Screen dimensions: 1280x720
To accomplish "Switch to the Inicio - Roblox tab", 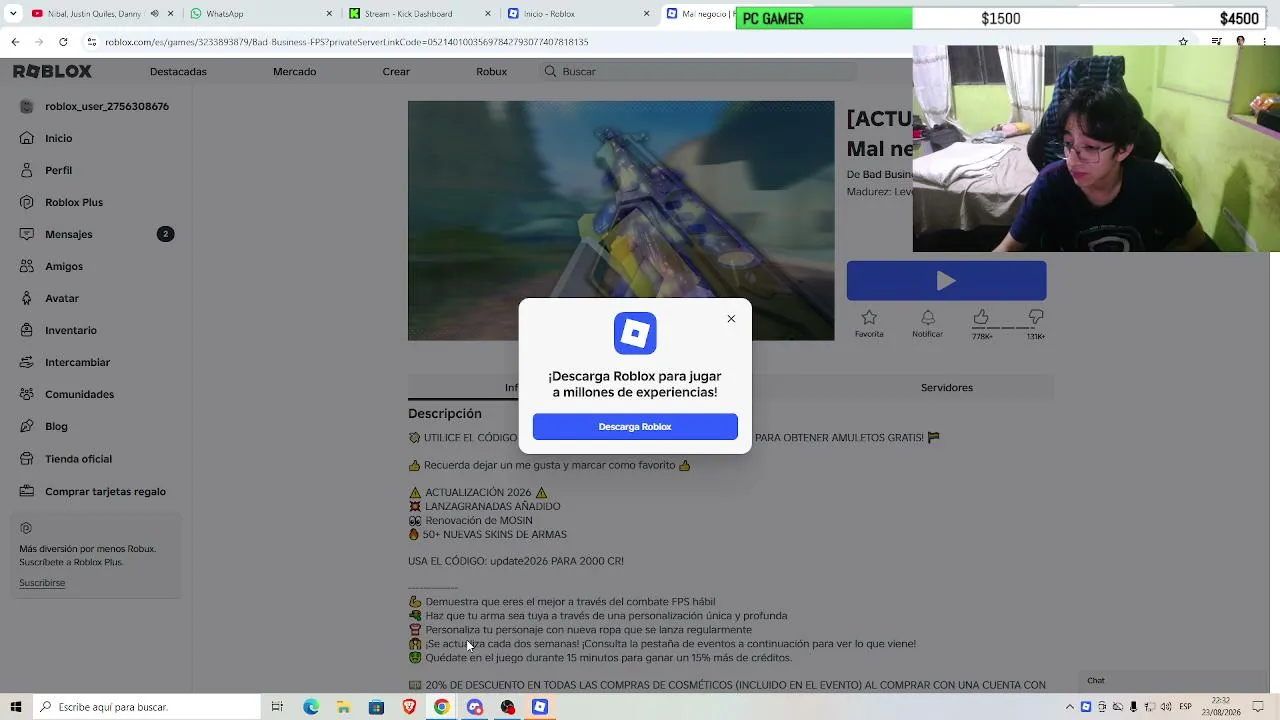I will click(x=579, y=14).
